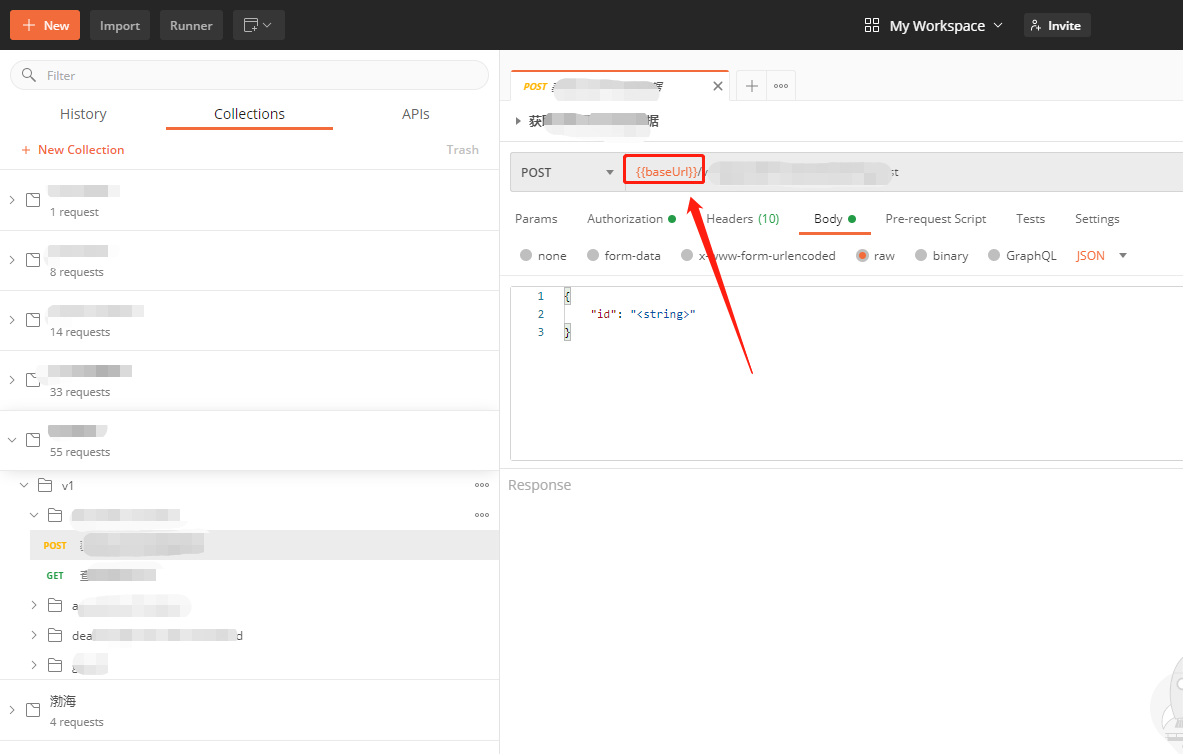Viewport: 1183px width, 754px height.
Task: Click the request URL field
Action: pyautogui.click(x=903, y=172)
